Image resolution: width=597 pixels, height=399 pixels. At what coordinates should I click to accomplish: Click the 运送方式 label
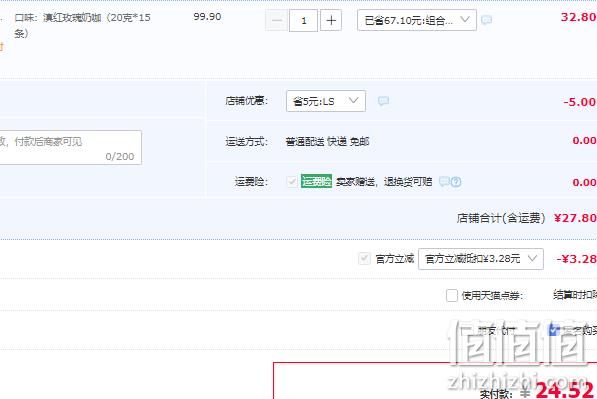pos(247,142)
